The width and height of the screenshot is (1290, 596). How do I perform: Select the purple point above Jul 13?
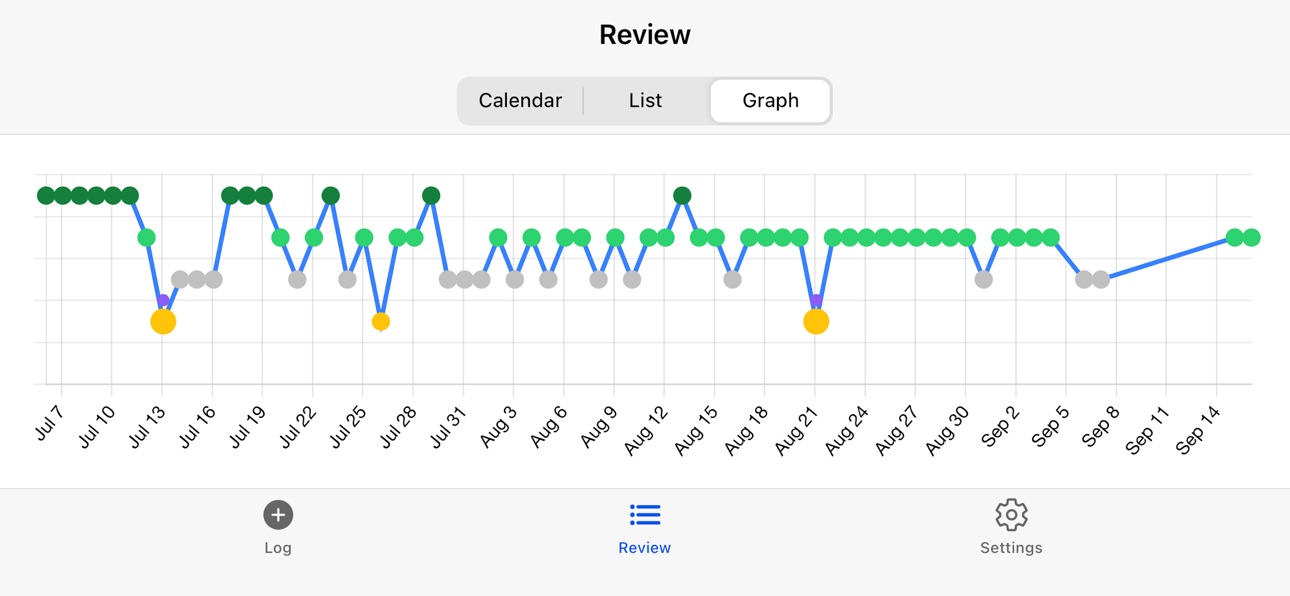click(163, 301)
